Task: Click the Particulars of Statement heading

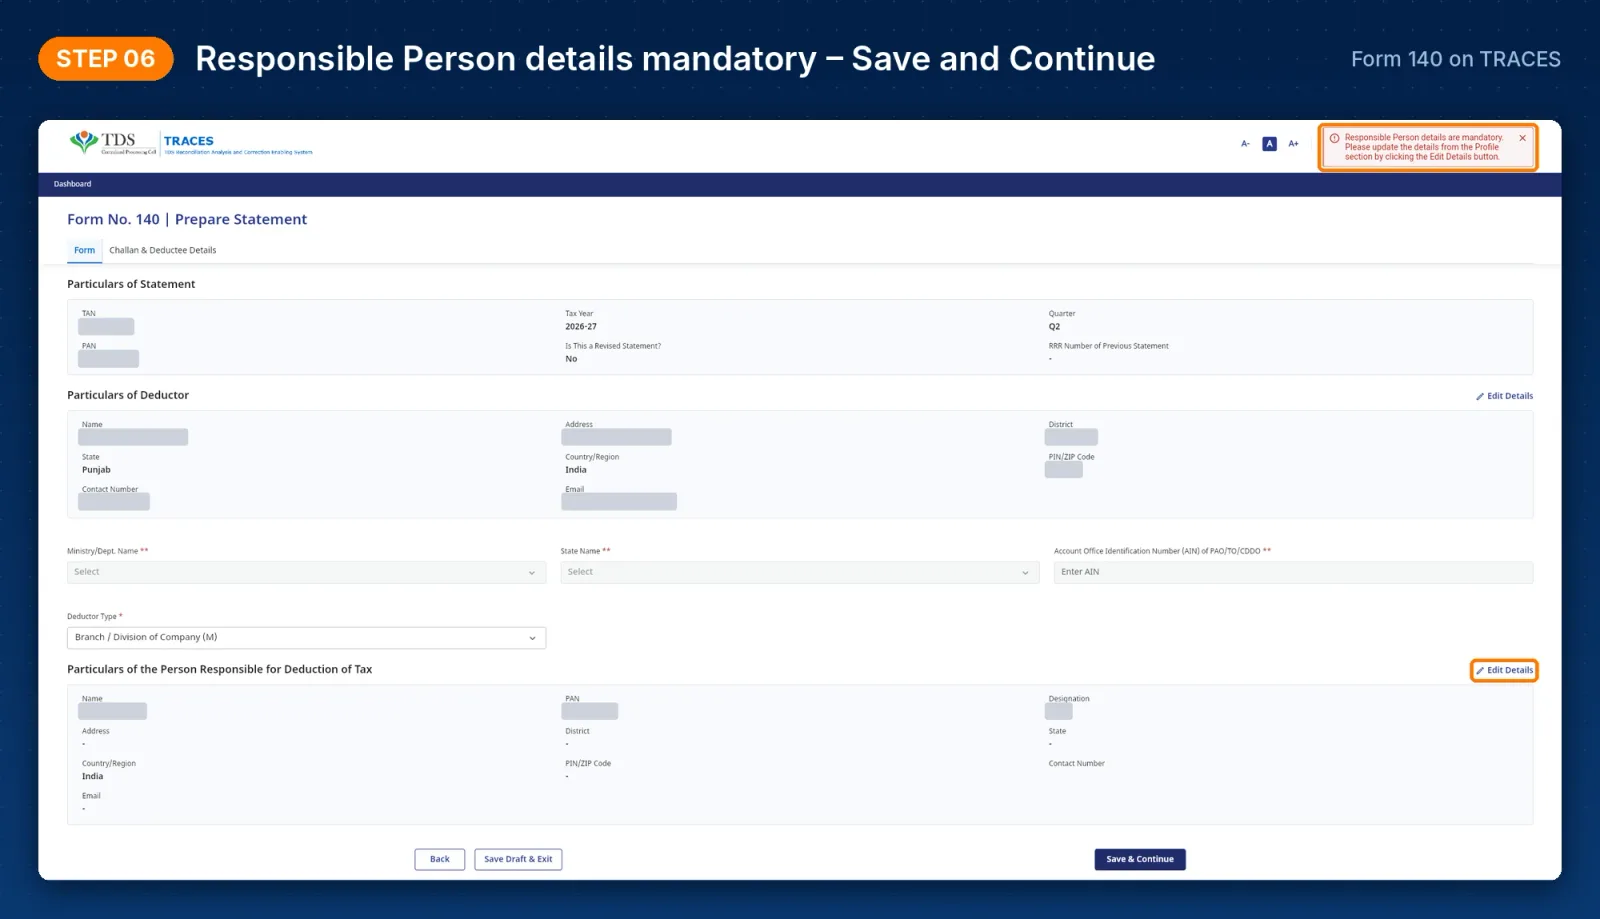Action: pos(131,284)
